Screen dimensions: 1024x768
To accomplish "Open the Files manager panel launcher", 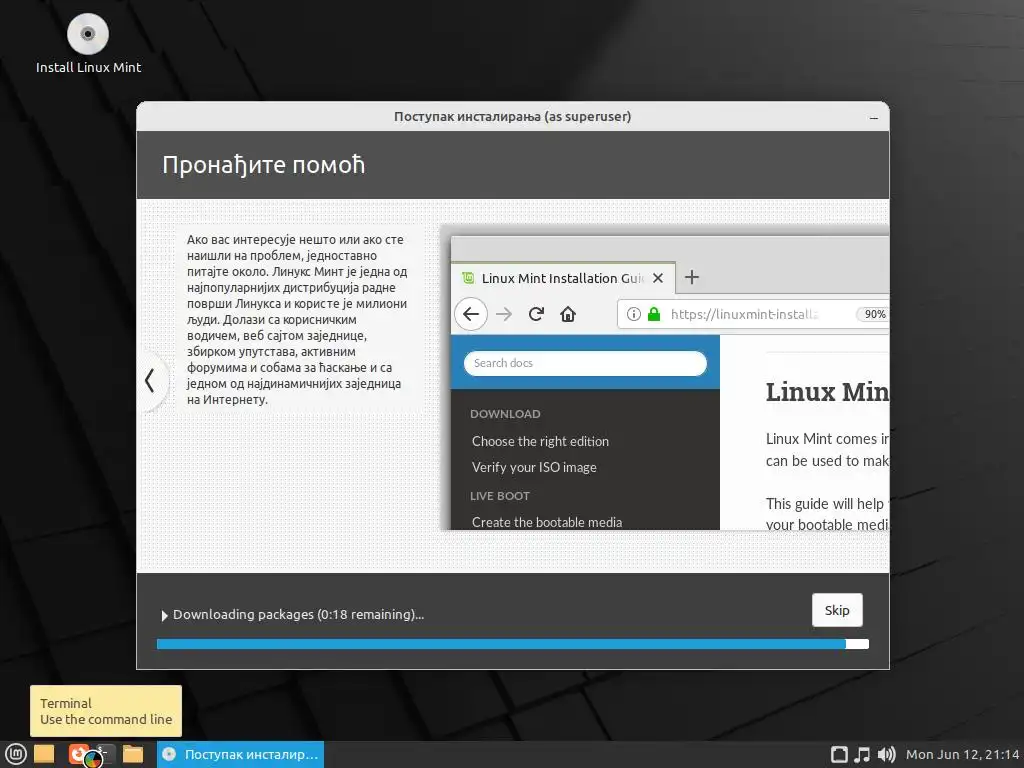I will (x=133, y=754).
